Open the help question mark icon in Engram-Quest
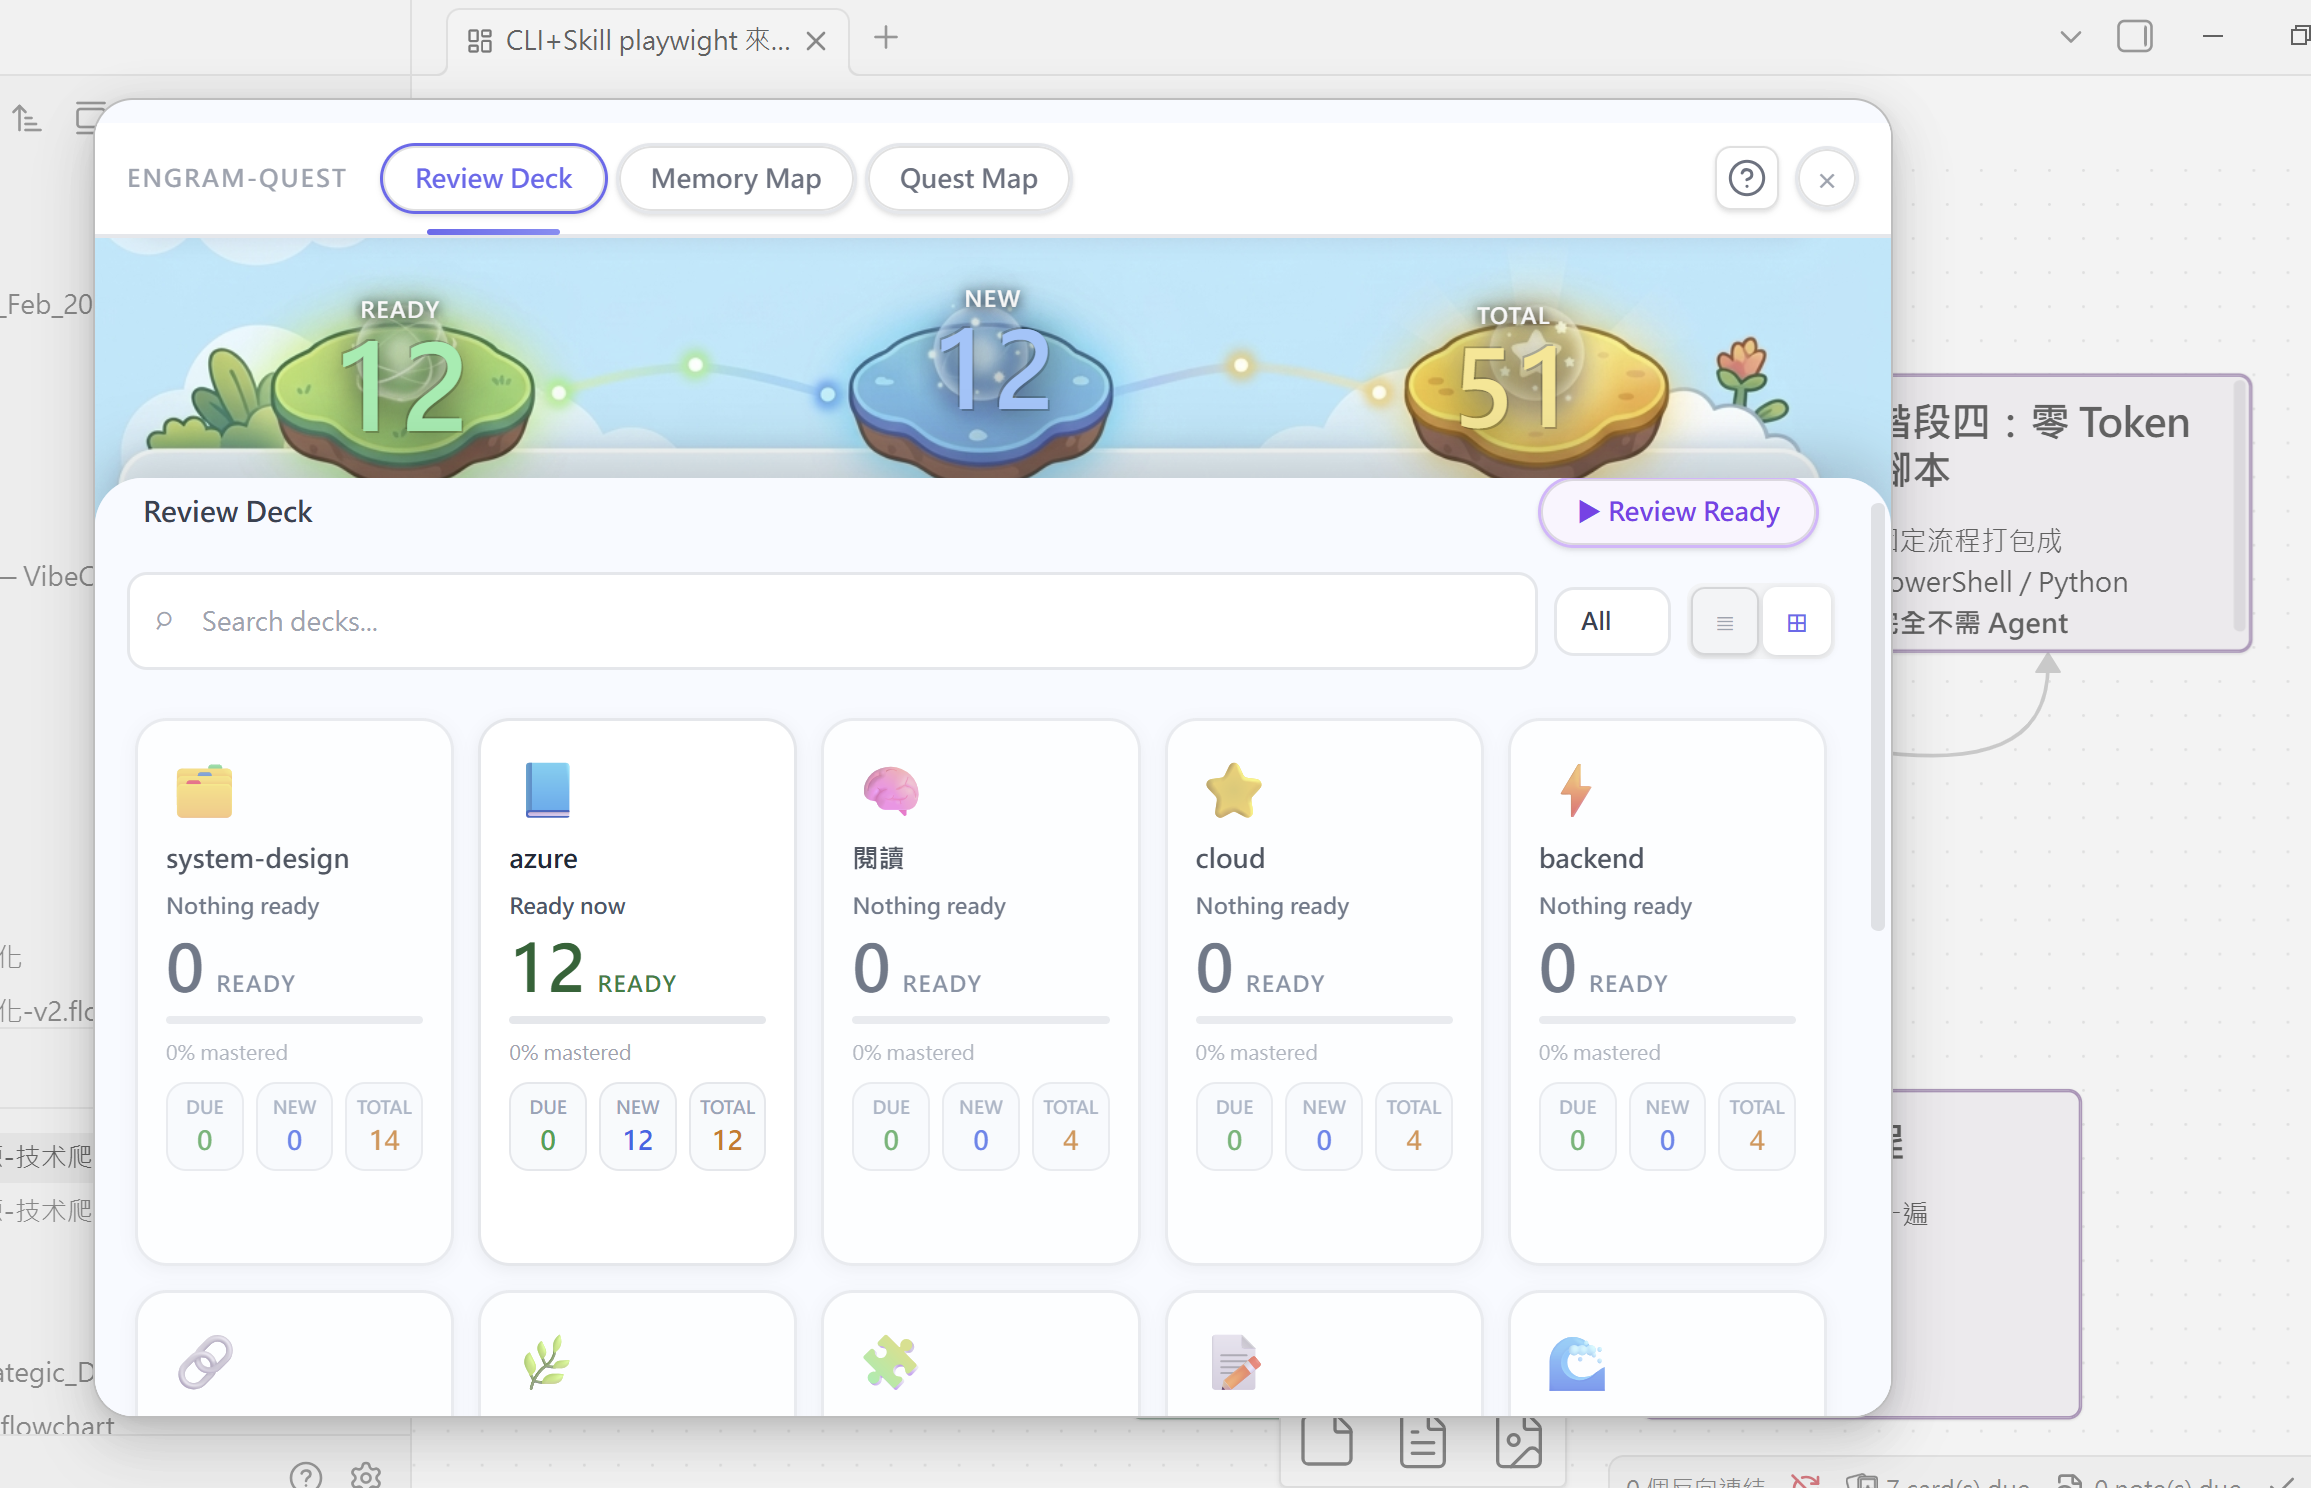 [1746, 179]
